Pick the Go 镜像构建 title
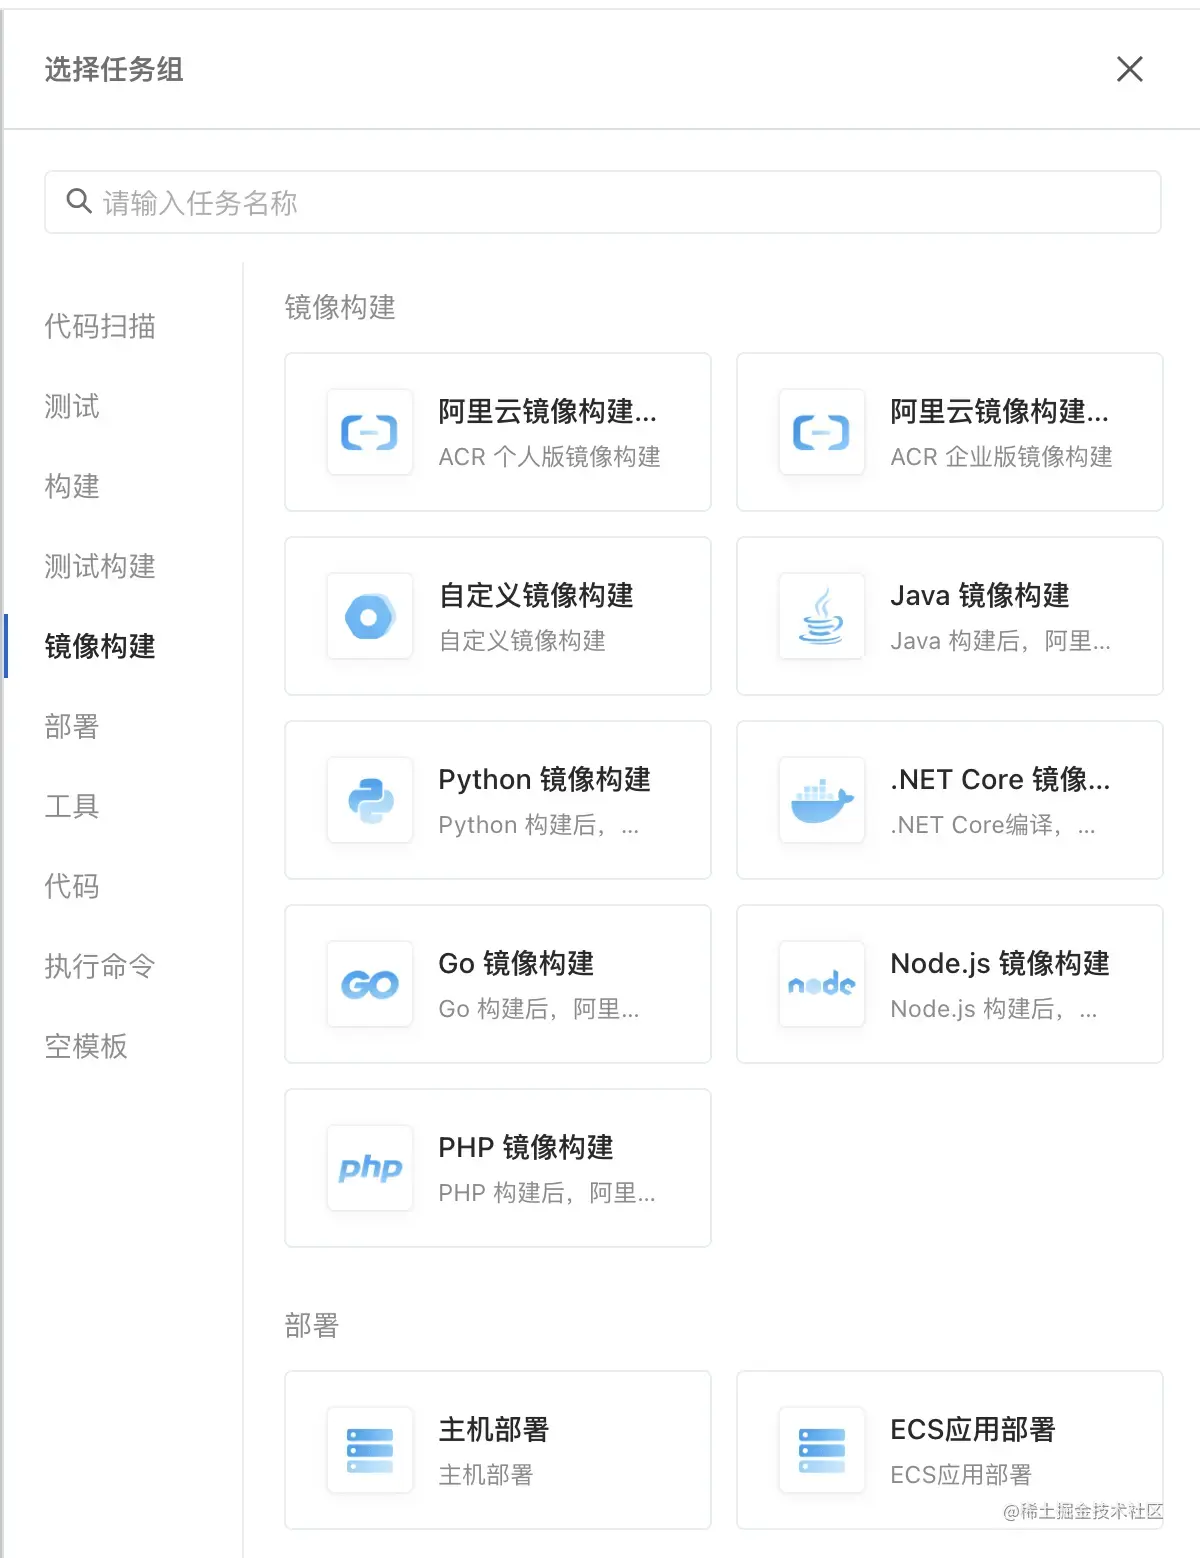 coord(516,963)
